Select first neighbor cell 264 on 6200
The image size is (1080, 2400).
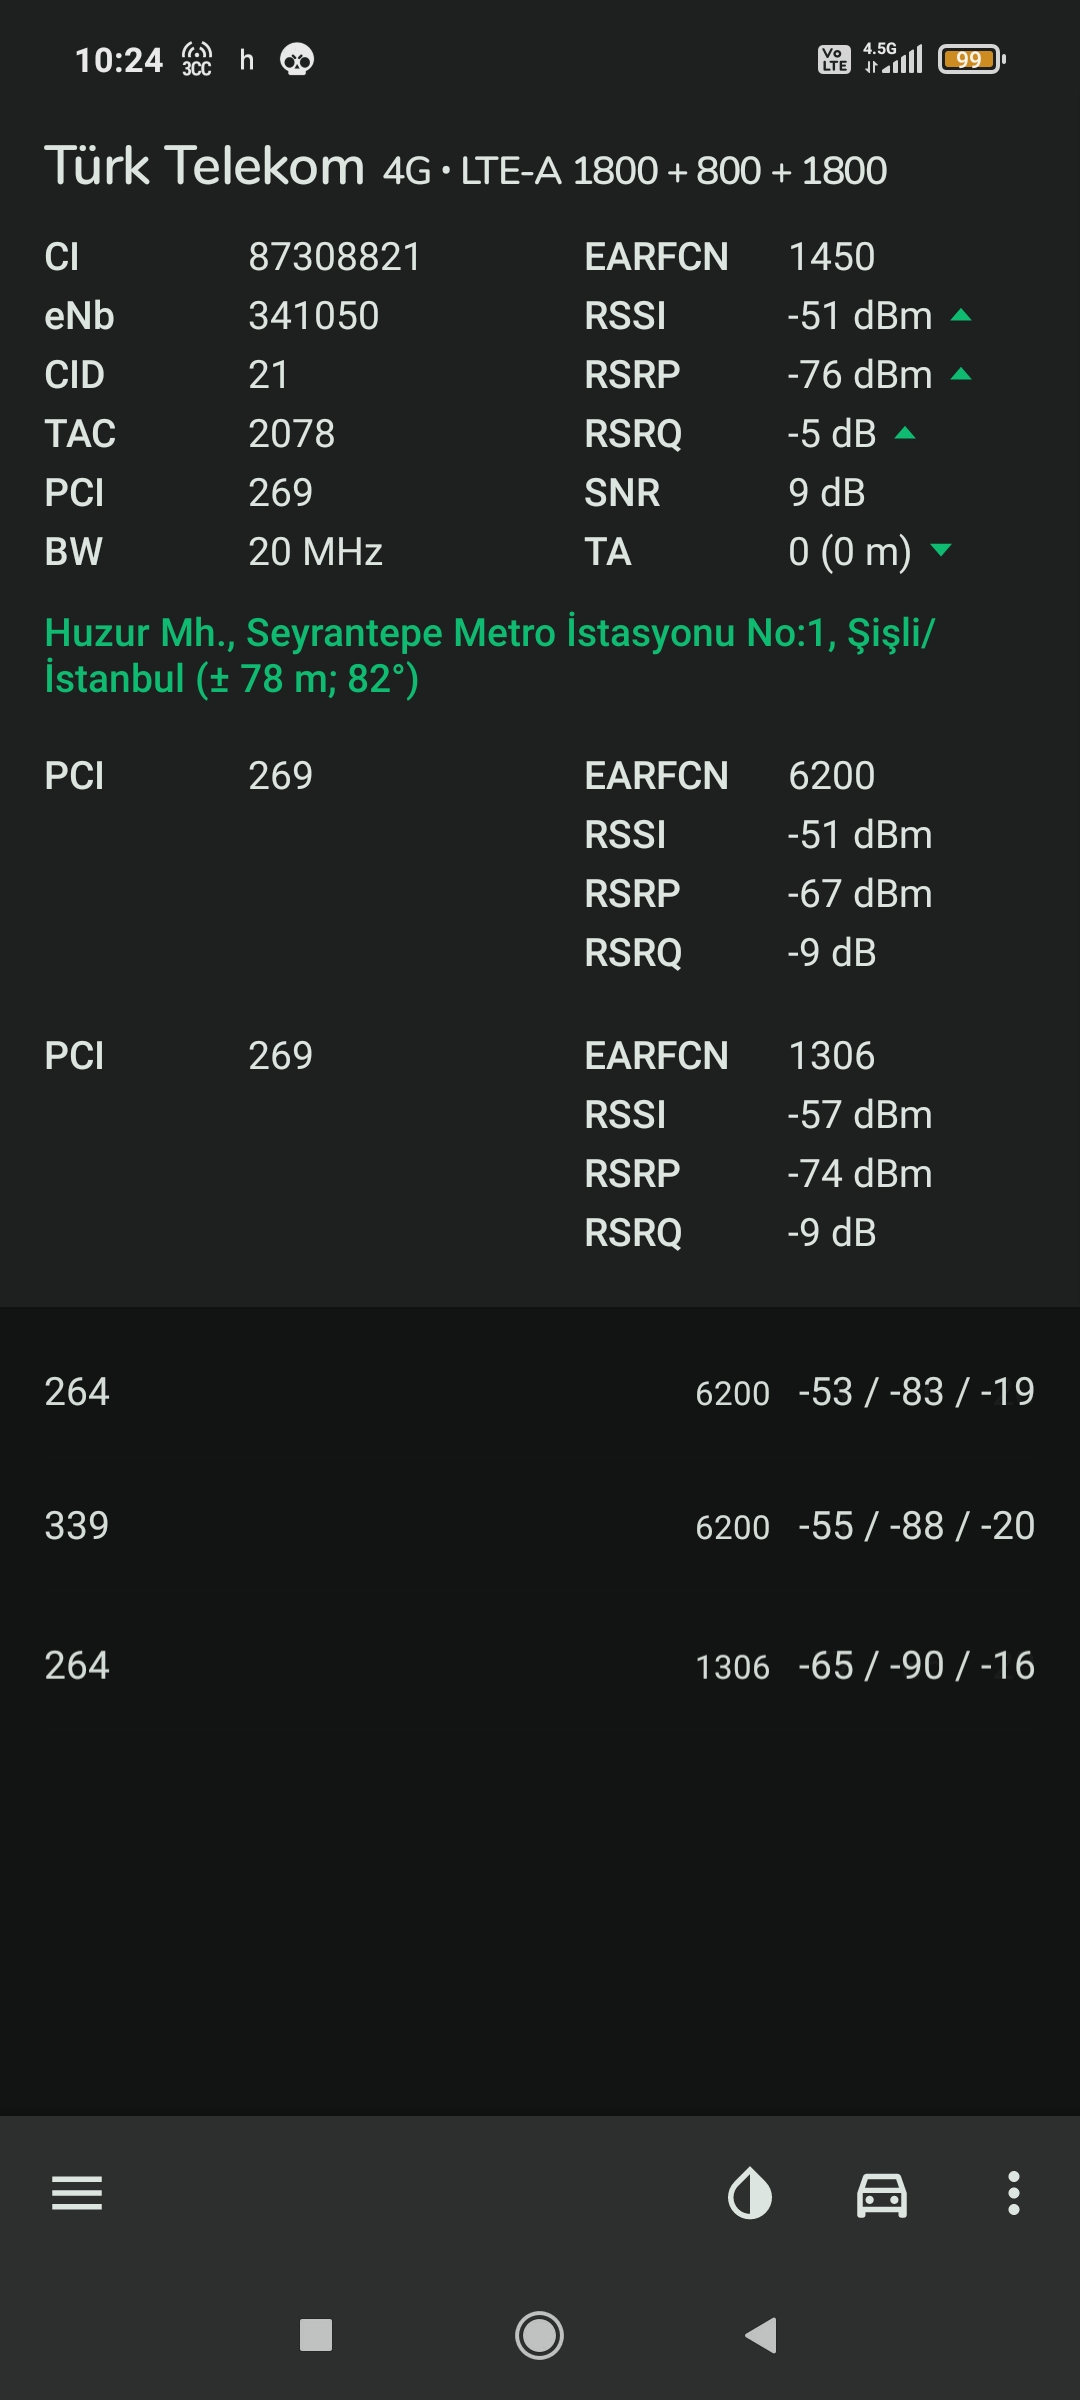(540, 1392)
